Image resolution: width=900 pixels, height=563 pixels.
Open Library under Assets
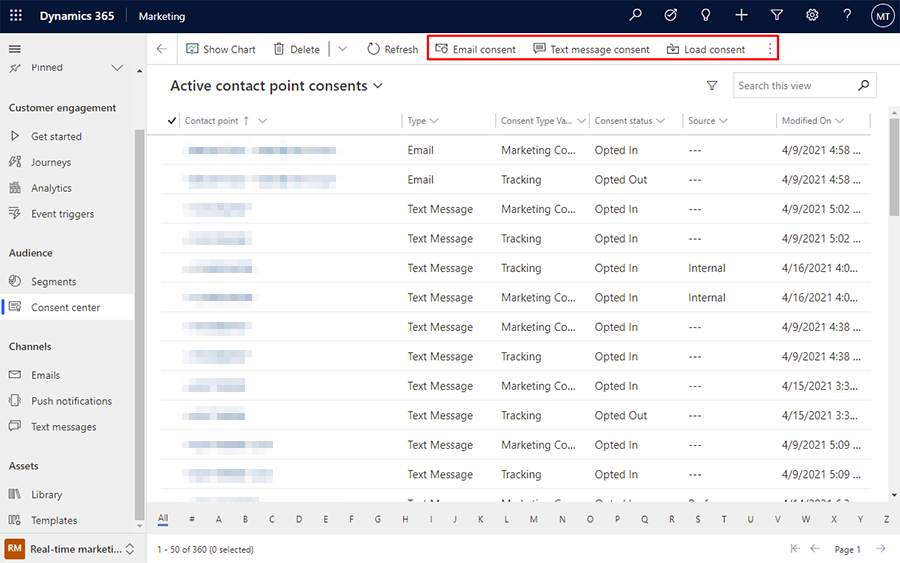[46, 495]
